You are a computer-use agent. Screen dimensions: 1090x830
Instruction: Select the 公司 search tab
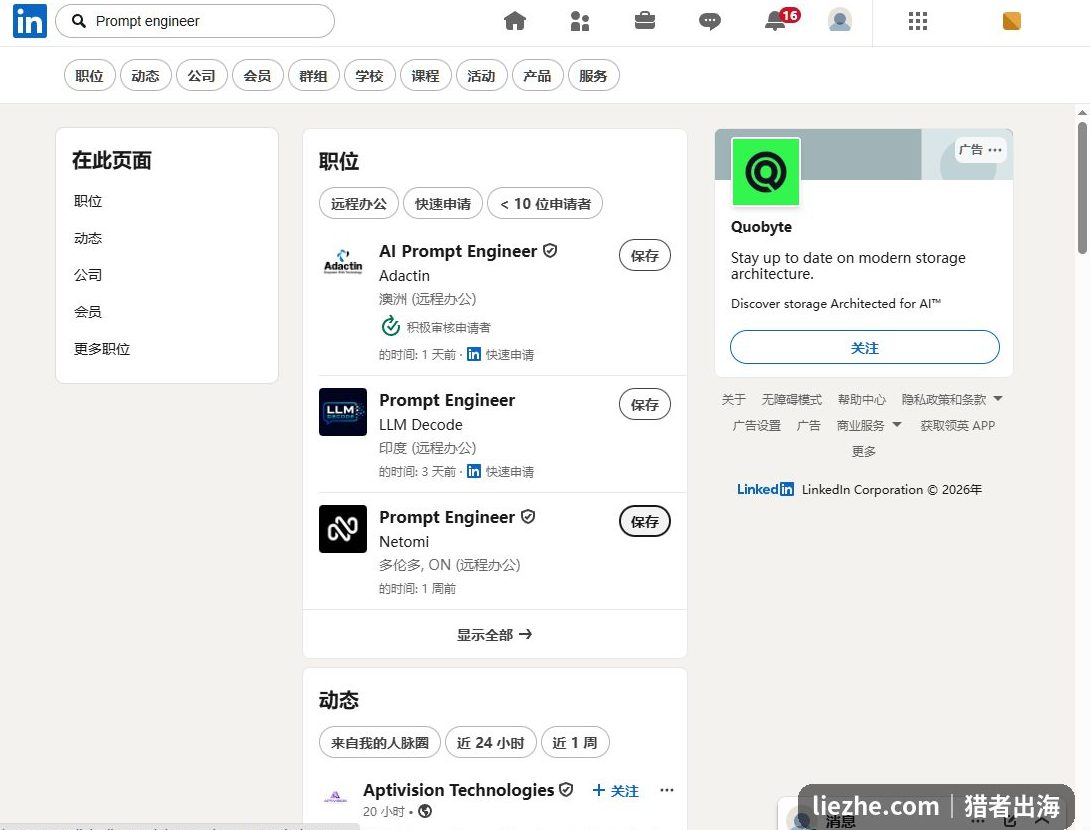point(202,76)
